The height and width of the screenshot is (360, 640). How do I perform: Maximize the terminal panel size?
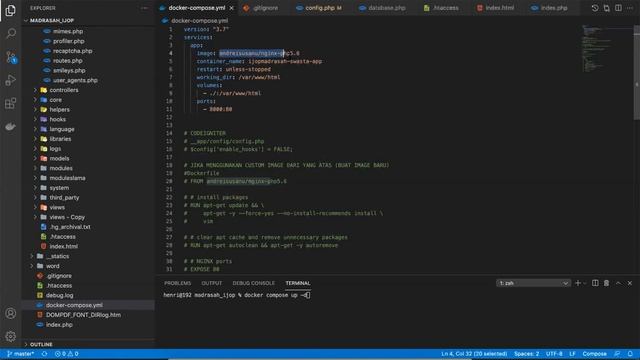tap(618, 283)
